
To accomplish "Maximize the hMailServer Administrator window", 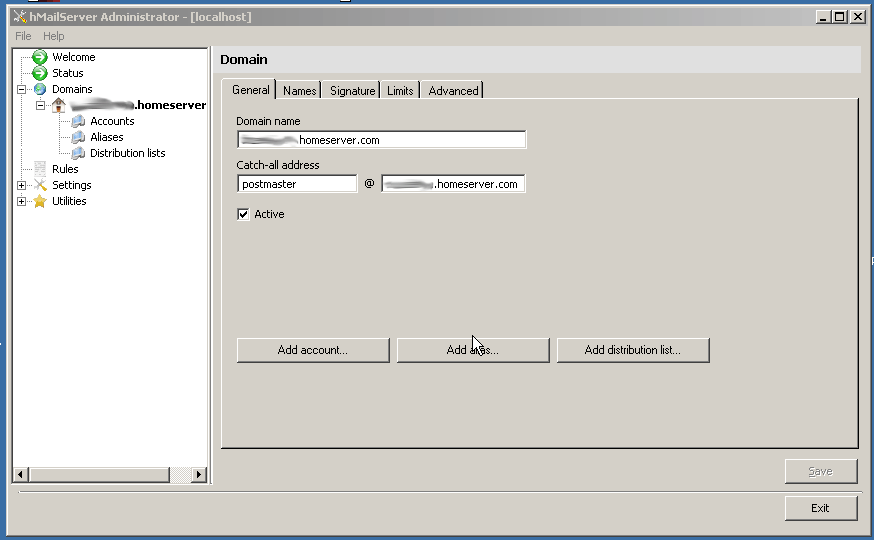I will [x=839, y=17].
